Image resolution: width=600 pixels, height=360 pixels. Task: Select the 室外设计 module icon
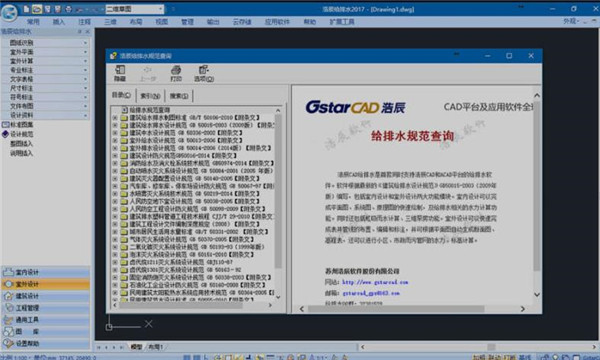(x=8, y=284)
